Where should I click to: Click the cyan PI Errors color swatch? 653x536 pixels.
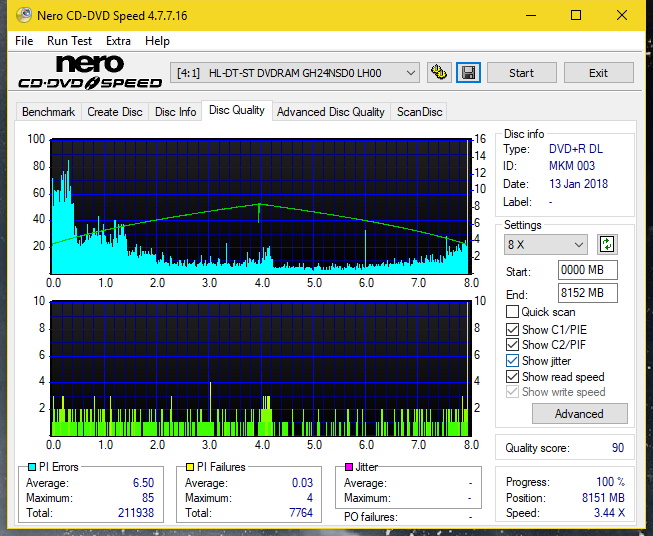[x=32, y=467]
